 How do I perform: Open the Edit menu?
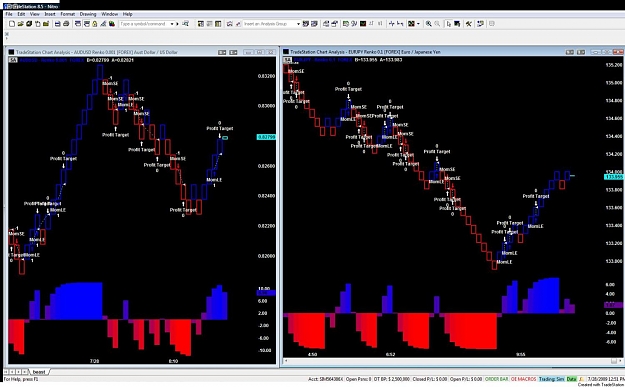pos(21,14)
